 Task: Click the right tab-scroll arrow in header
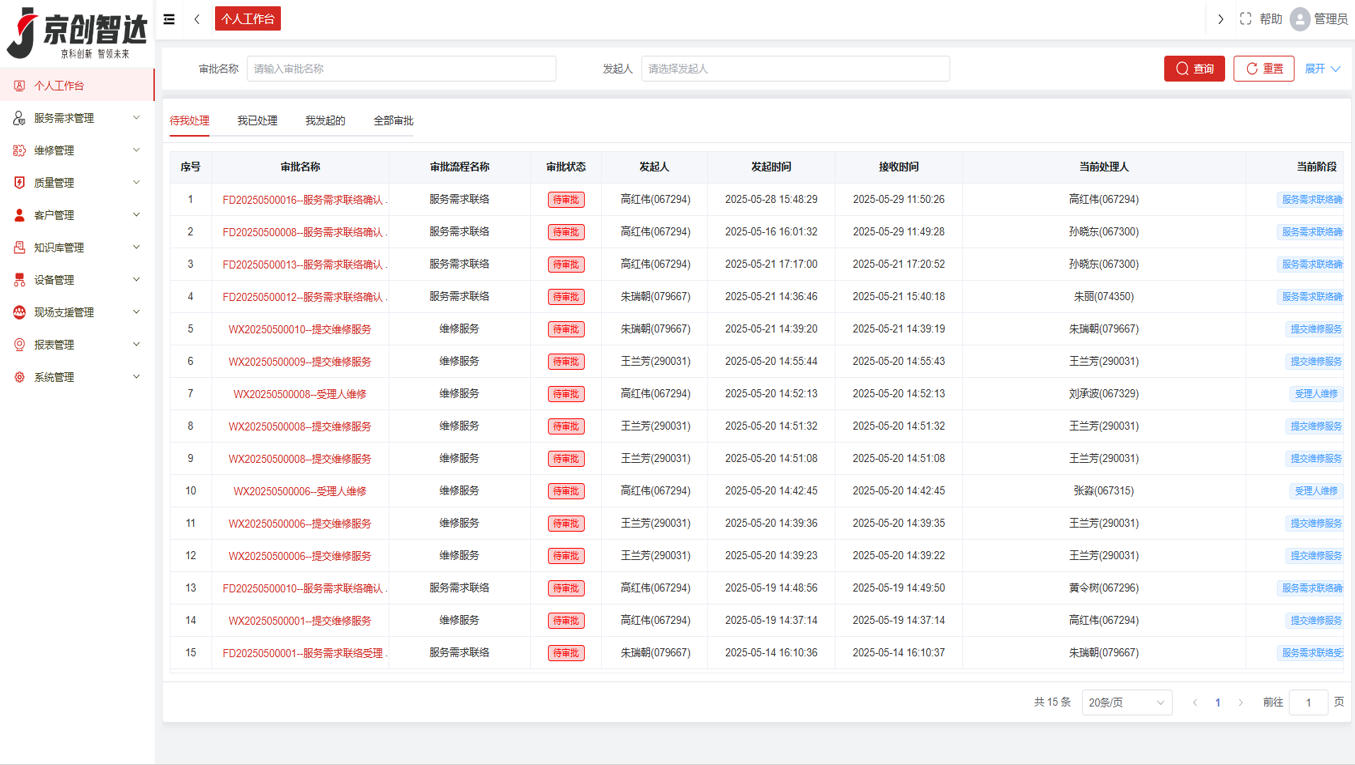click(x=1220, y=19)
